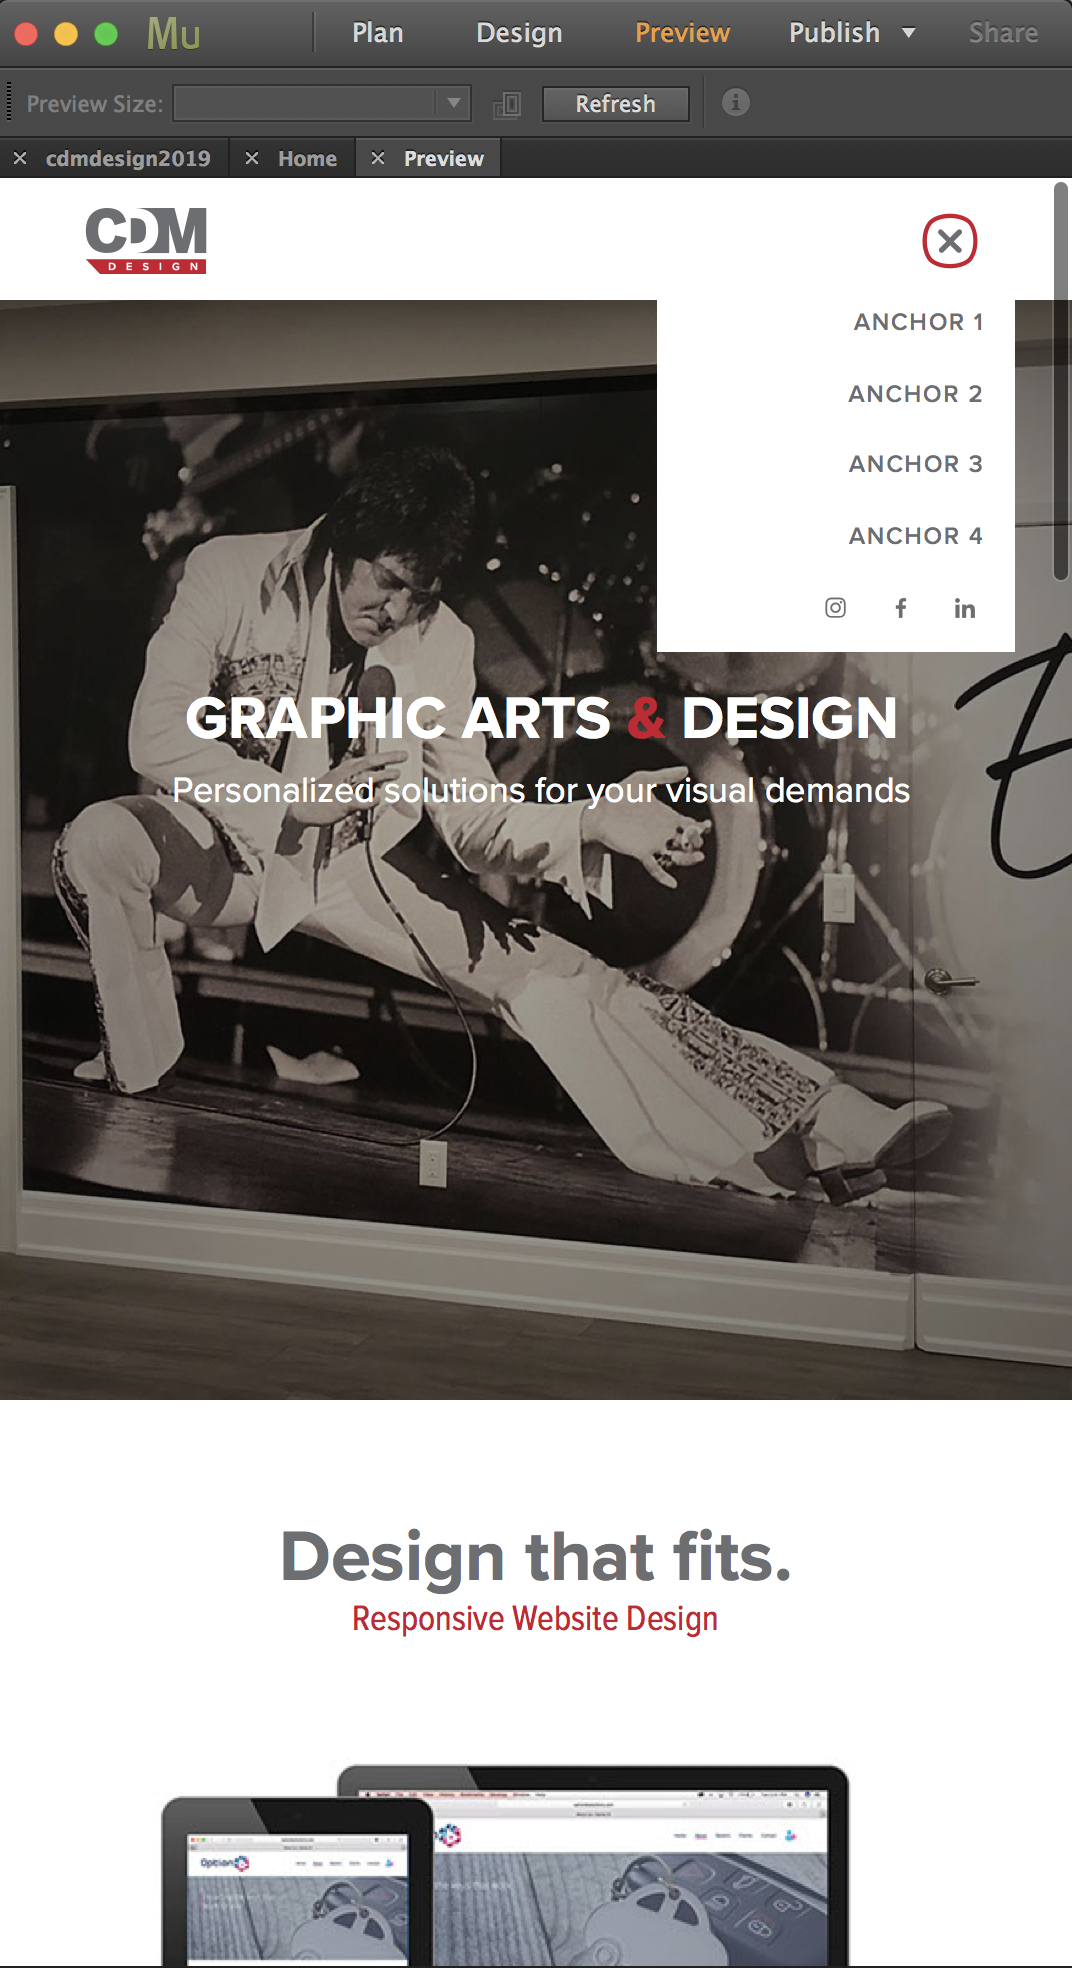Click the CDM Design logo

point(146,240)
